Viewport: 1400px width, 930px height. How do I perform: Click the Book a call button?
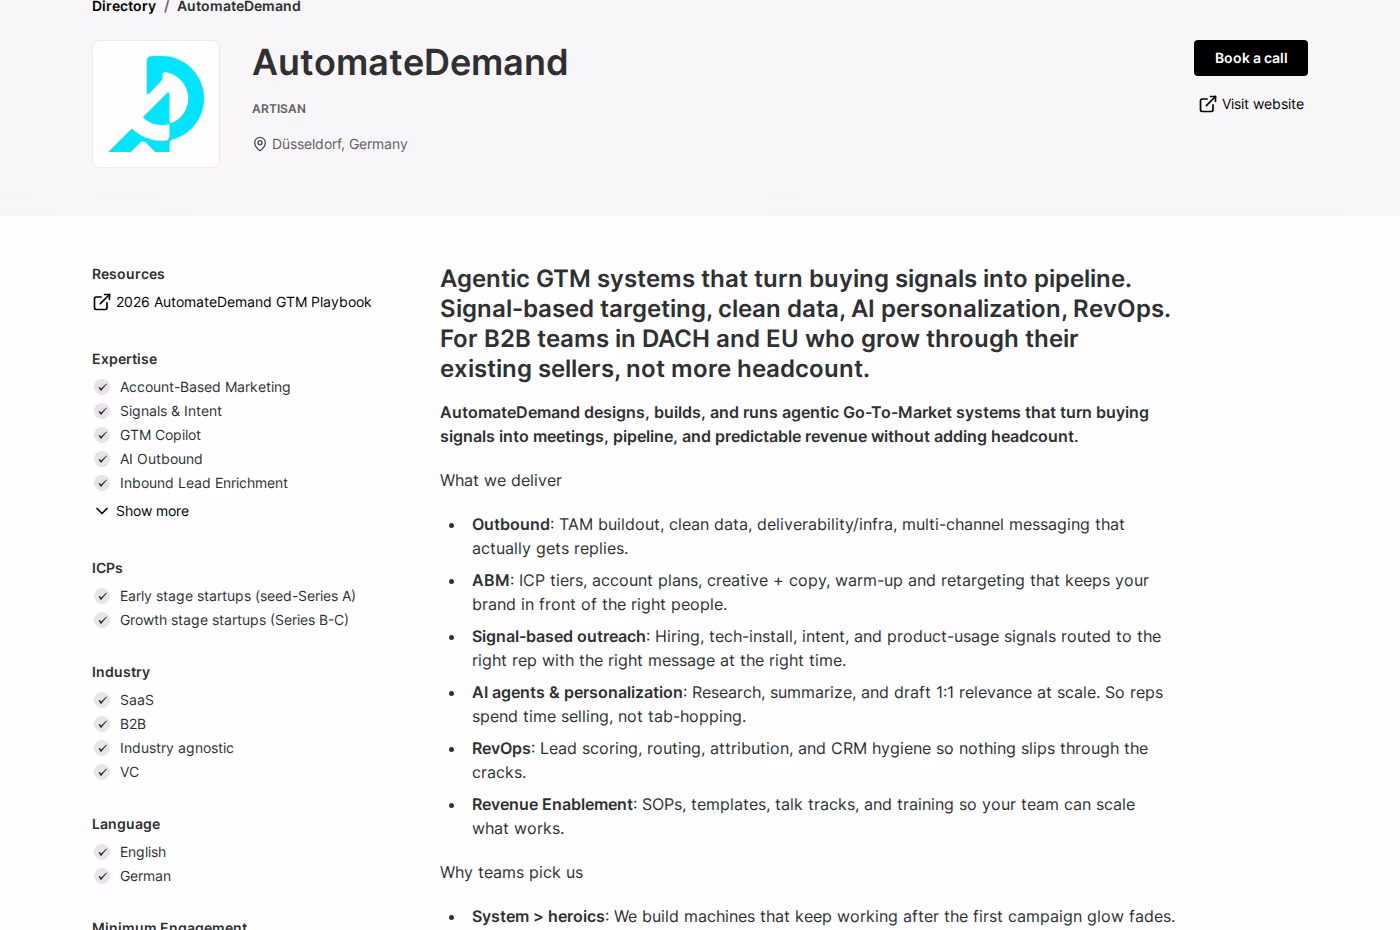click(x=1251, y=58)
